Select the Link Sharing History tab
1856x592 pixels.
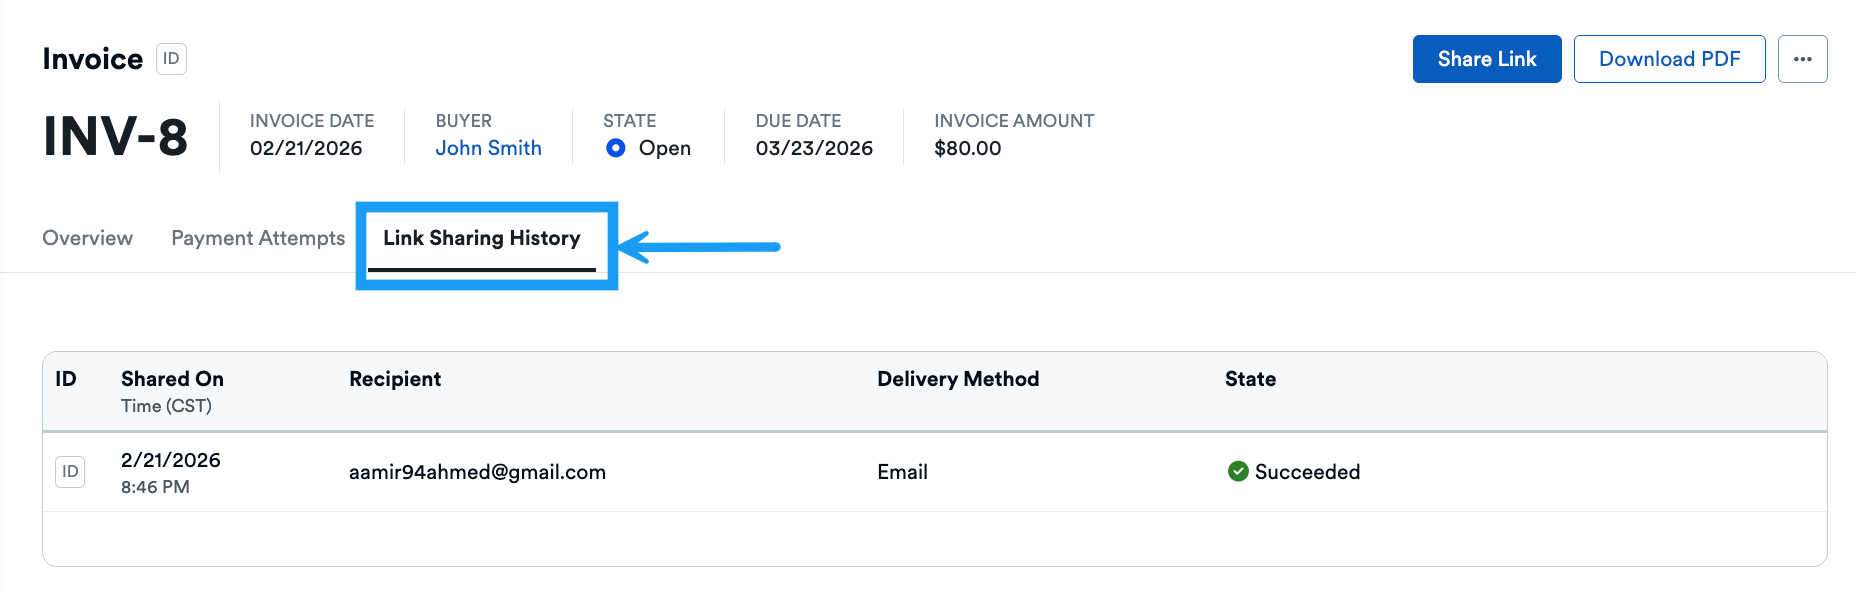tap(481, 238)
